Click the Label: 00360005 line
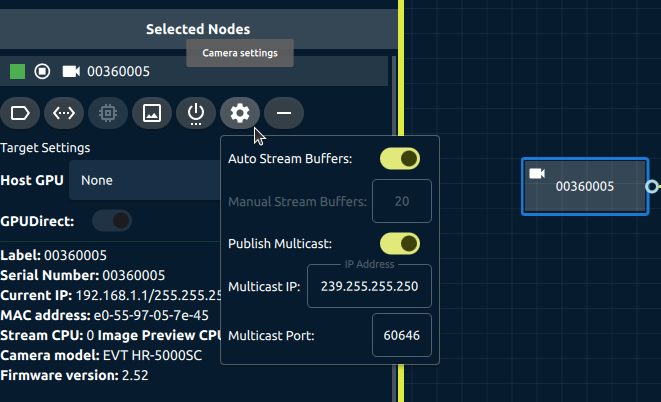 (54, 255)
